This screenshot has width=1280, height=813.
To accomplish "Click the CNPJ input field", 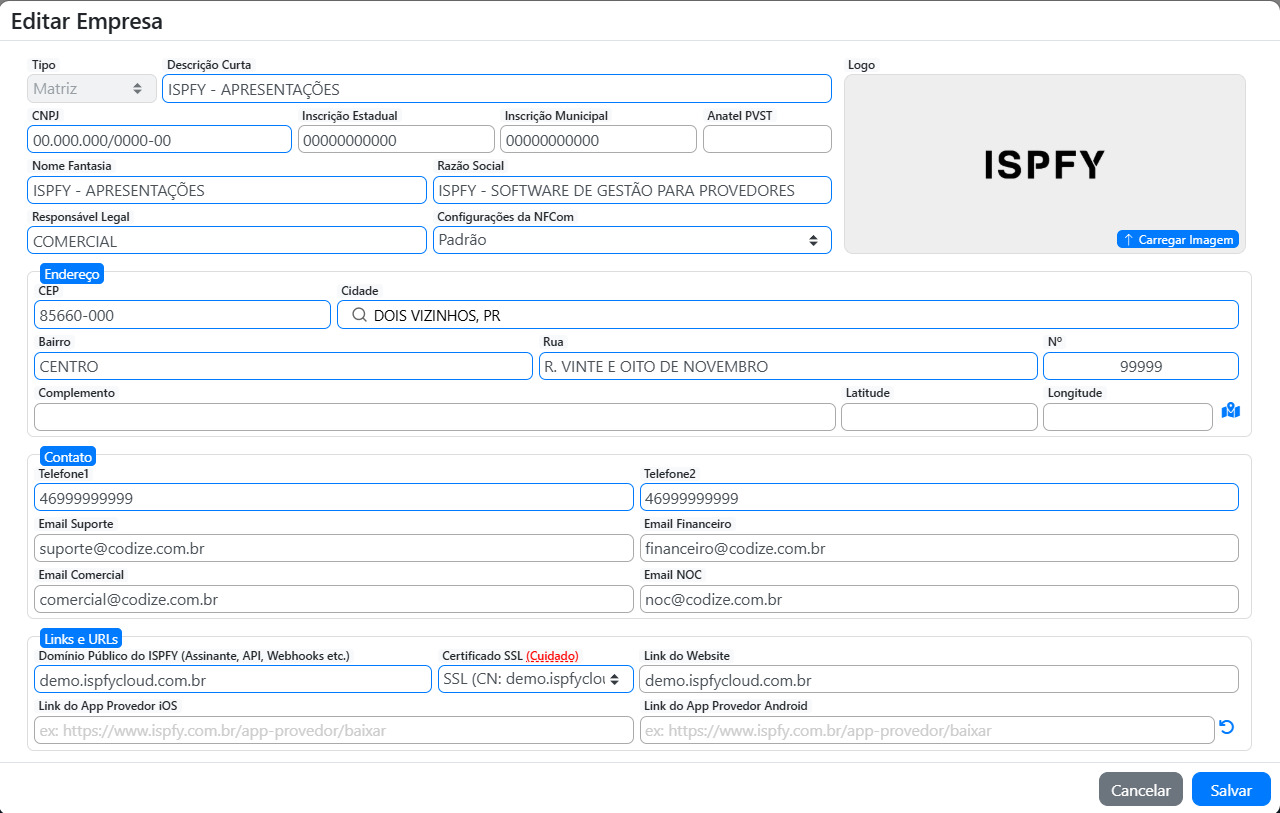I will [159, 139].
